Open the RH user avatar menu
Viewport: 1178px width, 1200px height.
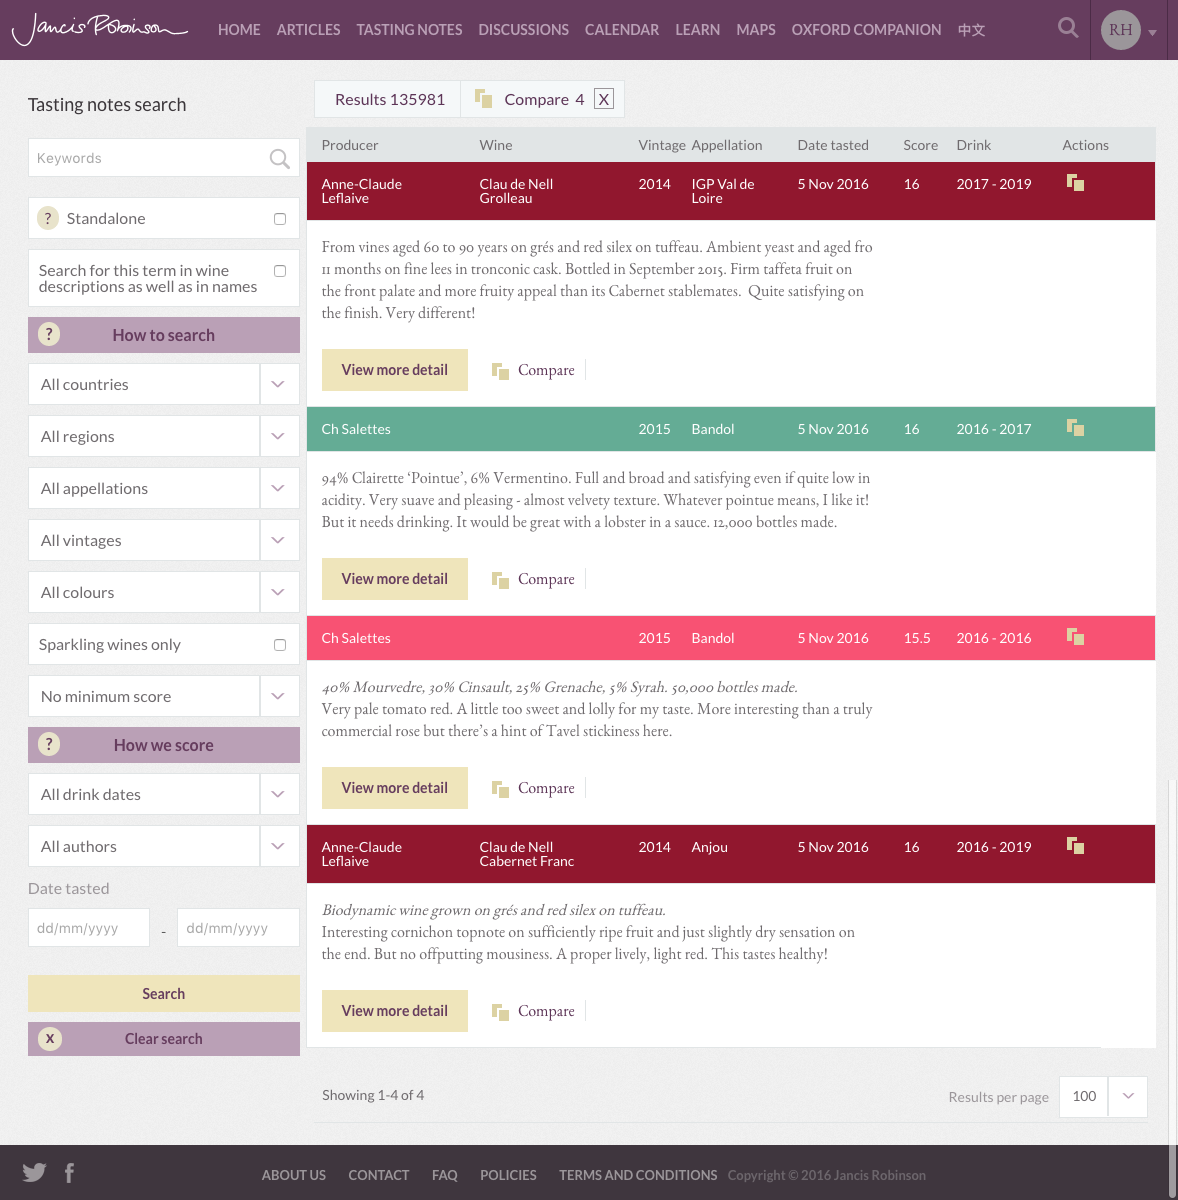[x=1129, y=30]
